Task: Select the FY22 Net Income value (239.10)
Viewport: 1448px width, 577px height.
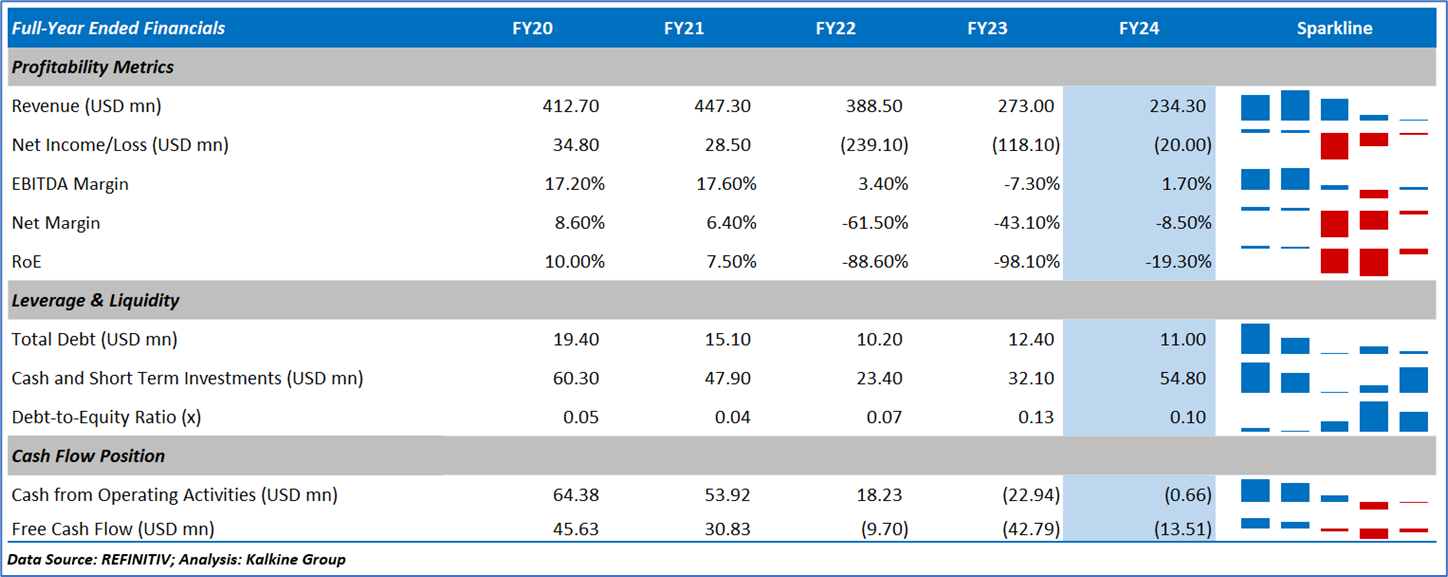Action: 873,145
